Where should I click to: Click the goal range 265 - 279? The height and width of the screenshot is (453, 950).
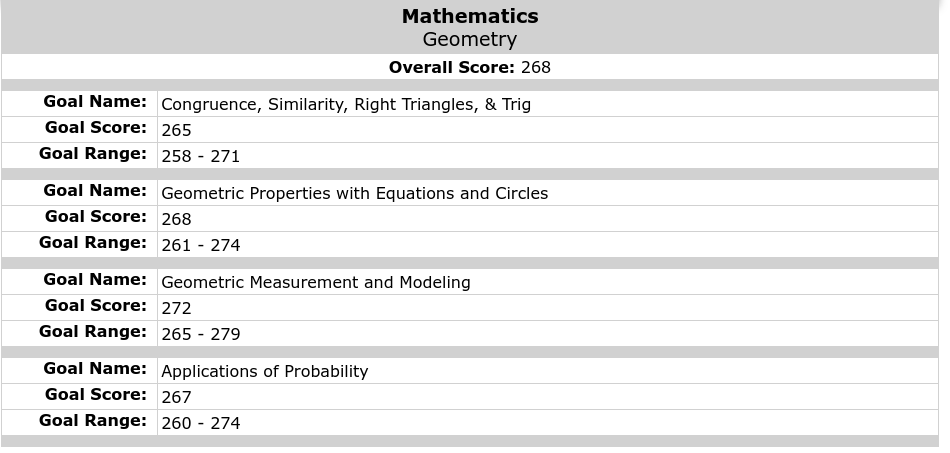(x=200, y=334)
